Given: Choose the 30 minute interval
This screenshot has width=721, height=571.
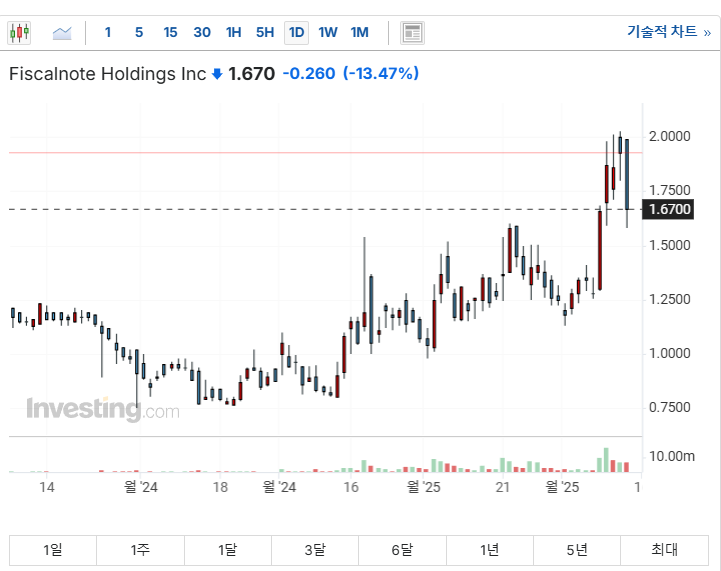Looking at the screenshot, I should pos(202,32).
